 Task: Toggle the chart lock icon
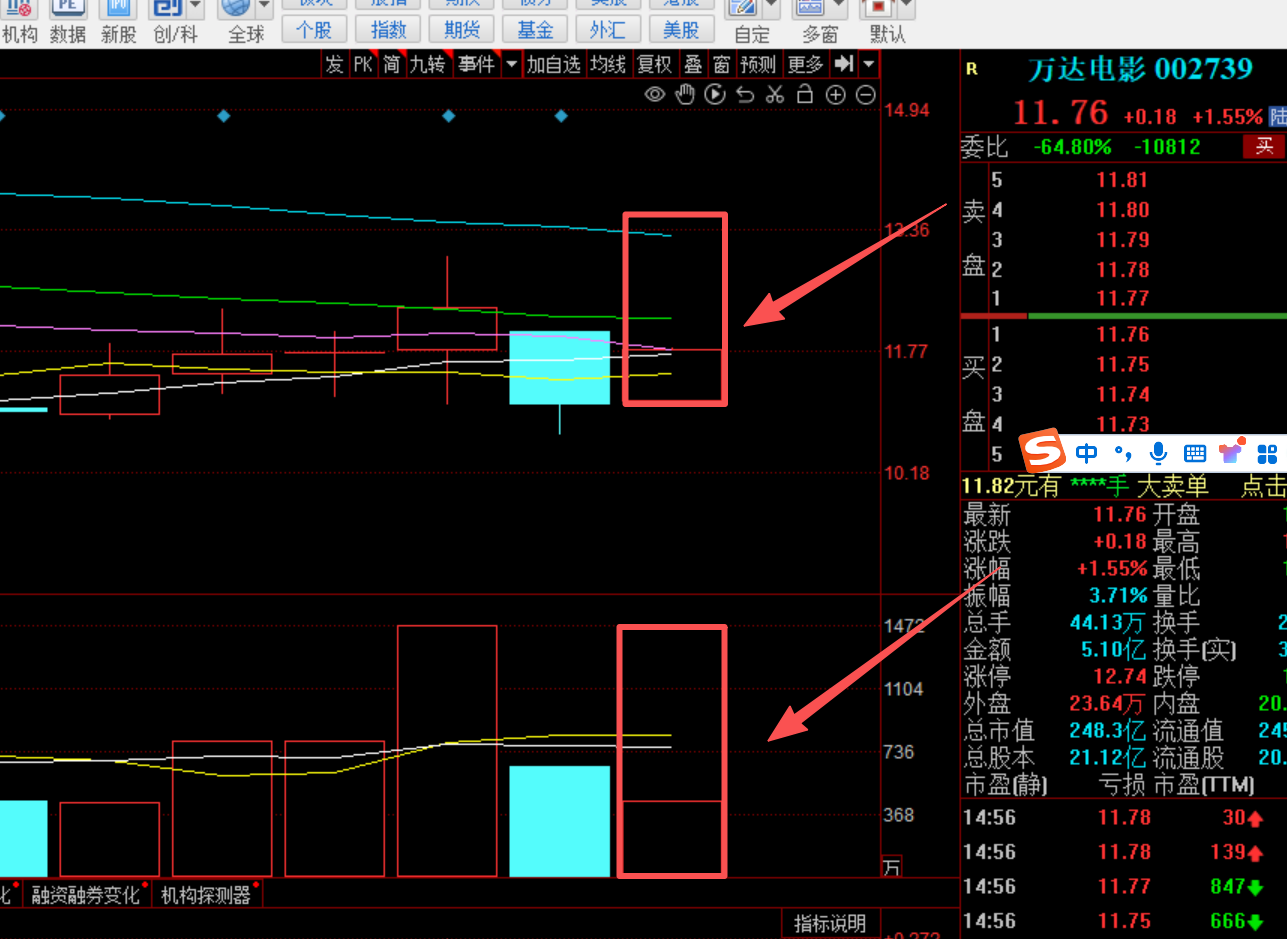pyautogui.click(x=805, y=95)
